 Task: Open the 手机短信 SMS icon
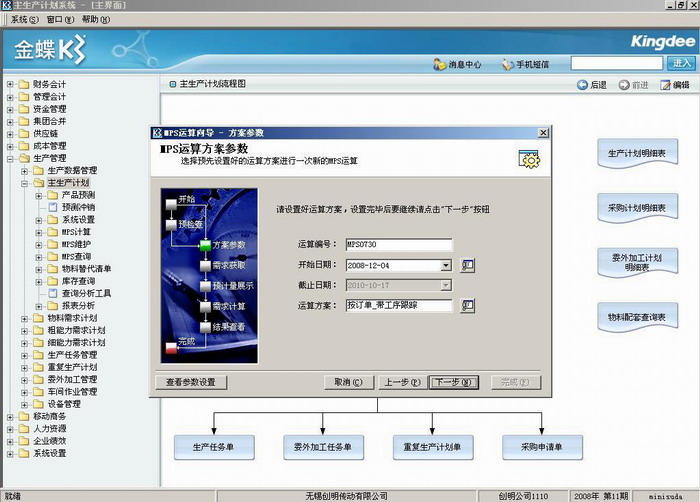pyautogui.click(x=507, y=64)
